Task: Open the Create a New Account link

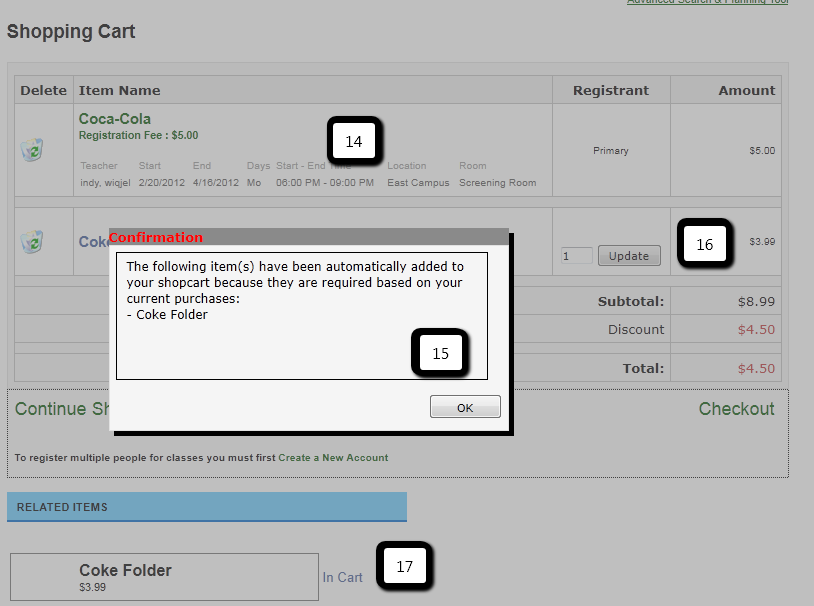Action: click(333, 458)
